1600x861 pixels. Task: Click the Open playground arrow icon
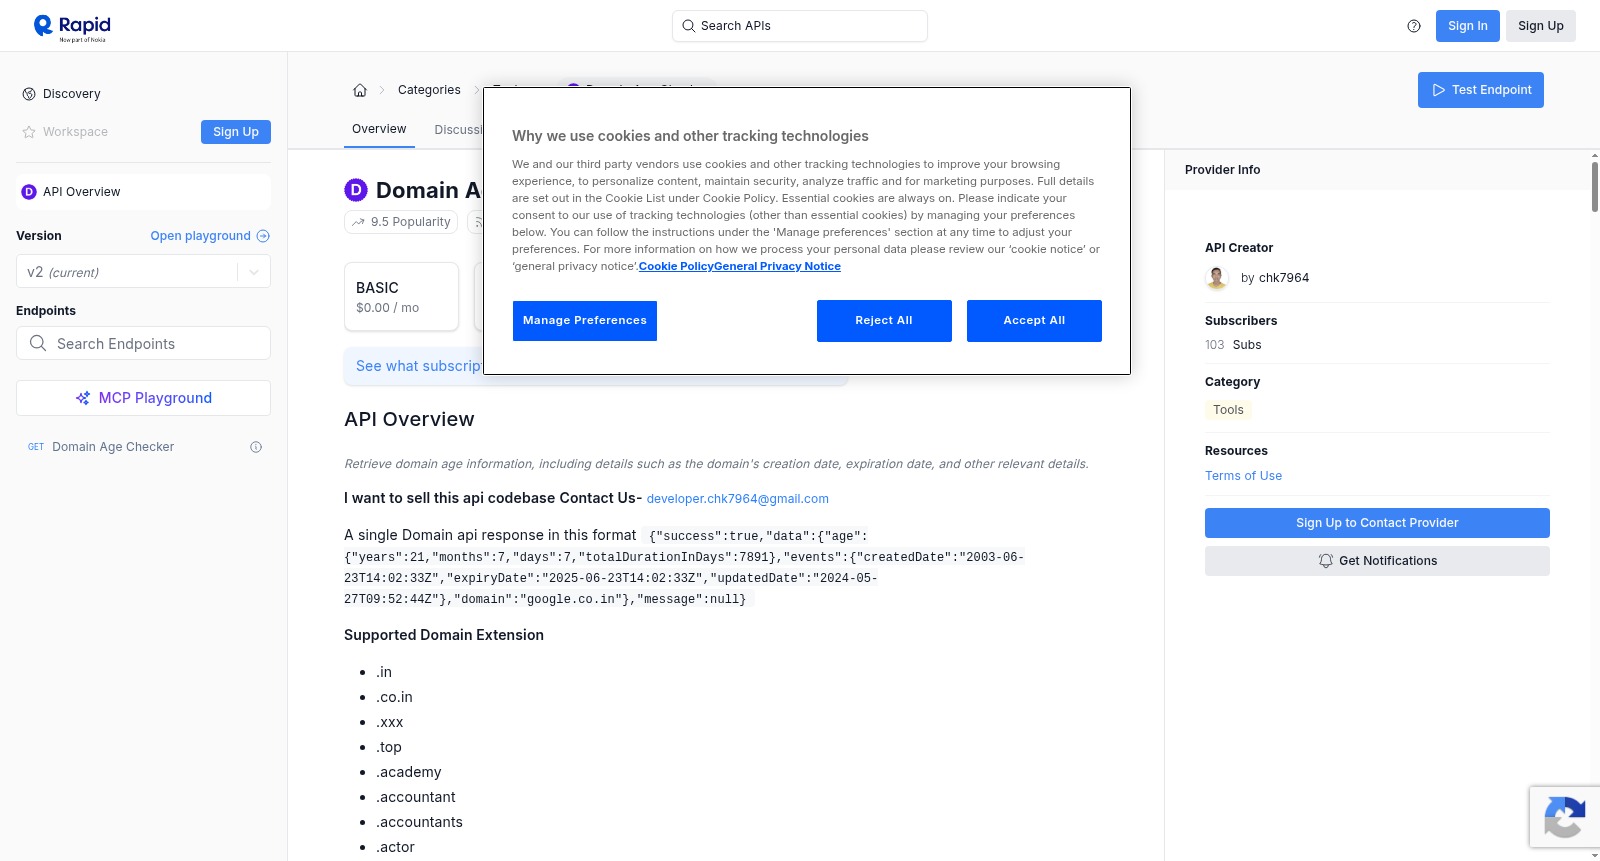pos(263,236)
